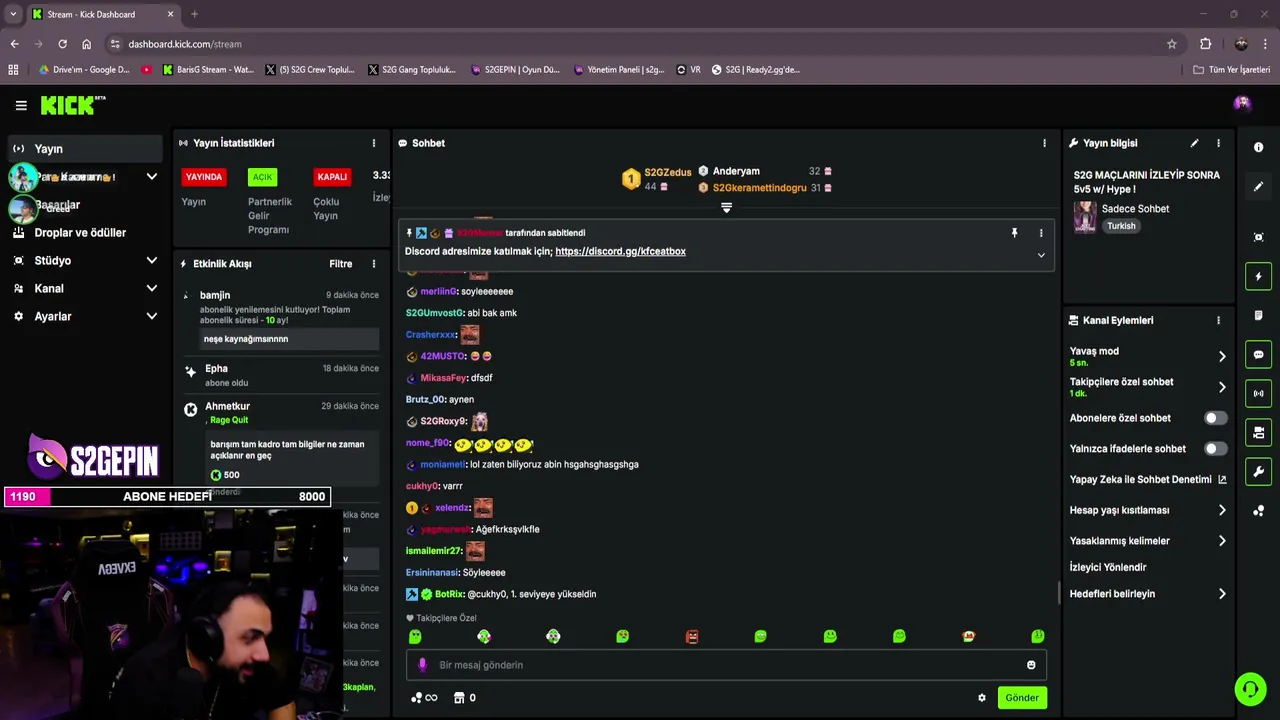Expand the pinned message chevron
The image size is (1280, 720).
click(1041, 255)
